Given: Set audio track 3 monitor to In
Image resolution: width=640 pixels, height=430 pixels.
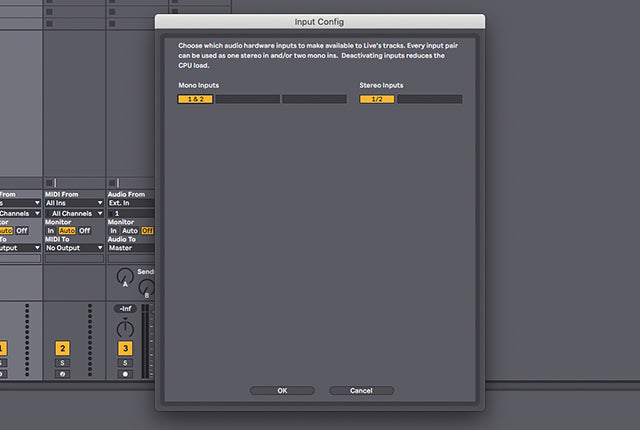Looking at the screenshot, I should coord(113,231).
